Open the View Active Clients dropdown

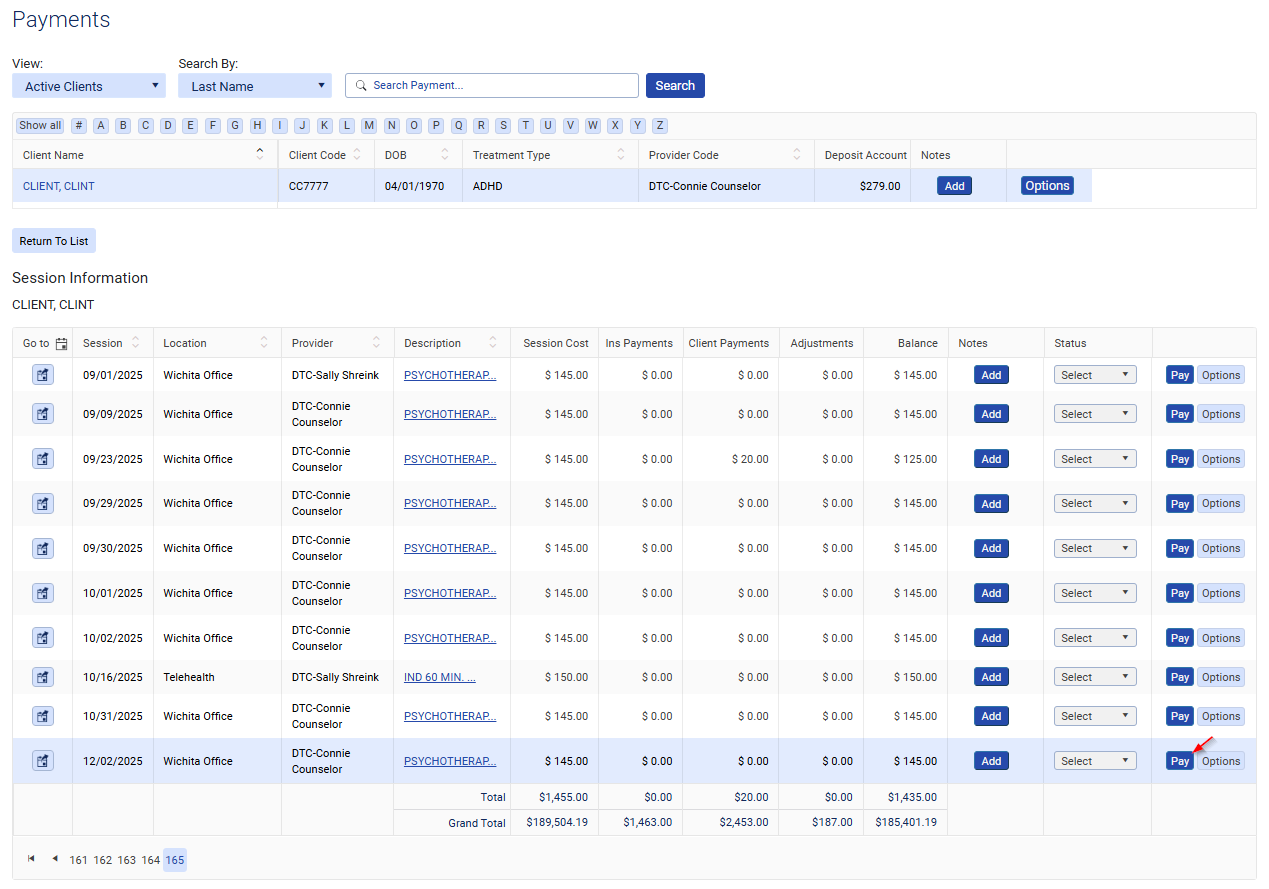(x=89, y=86)
